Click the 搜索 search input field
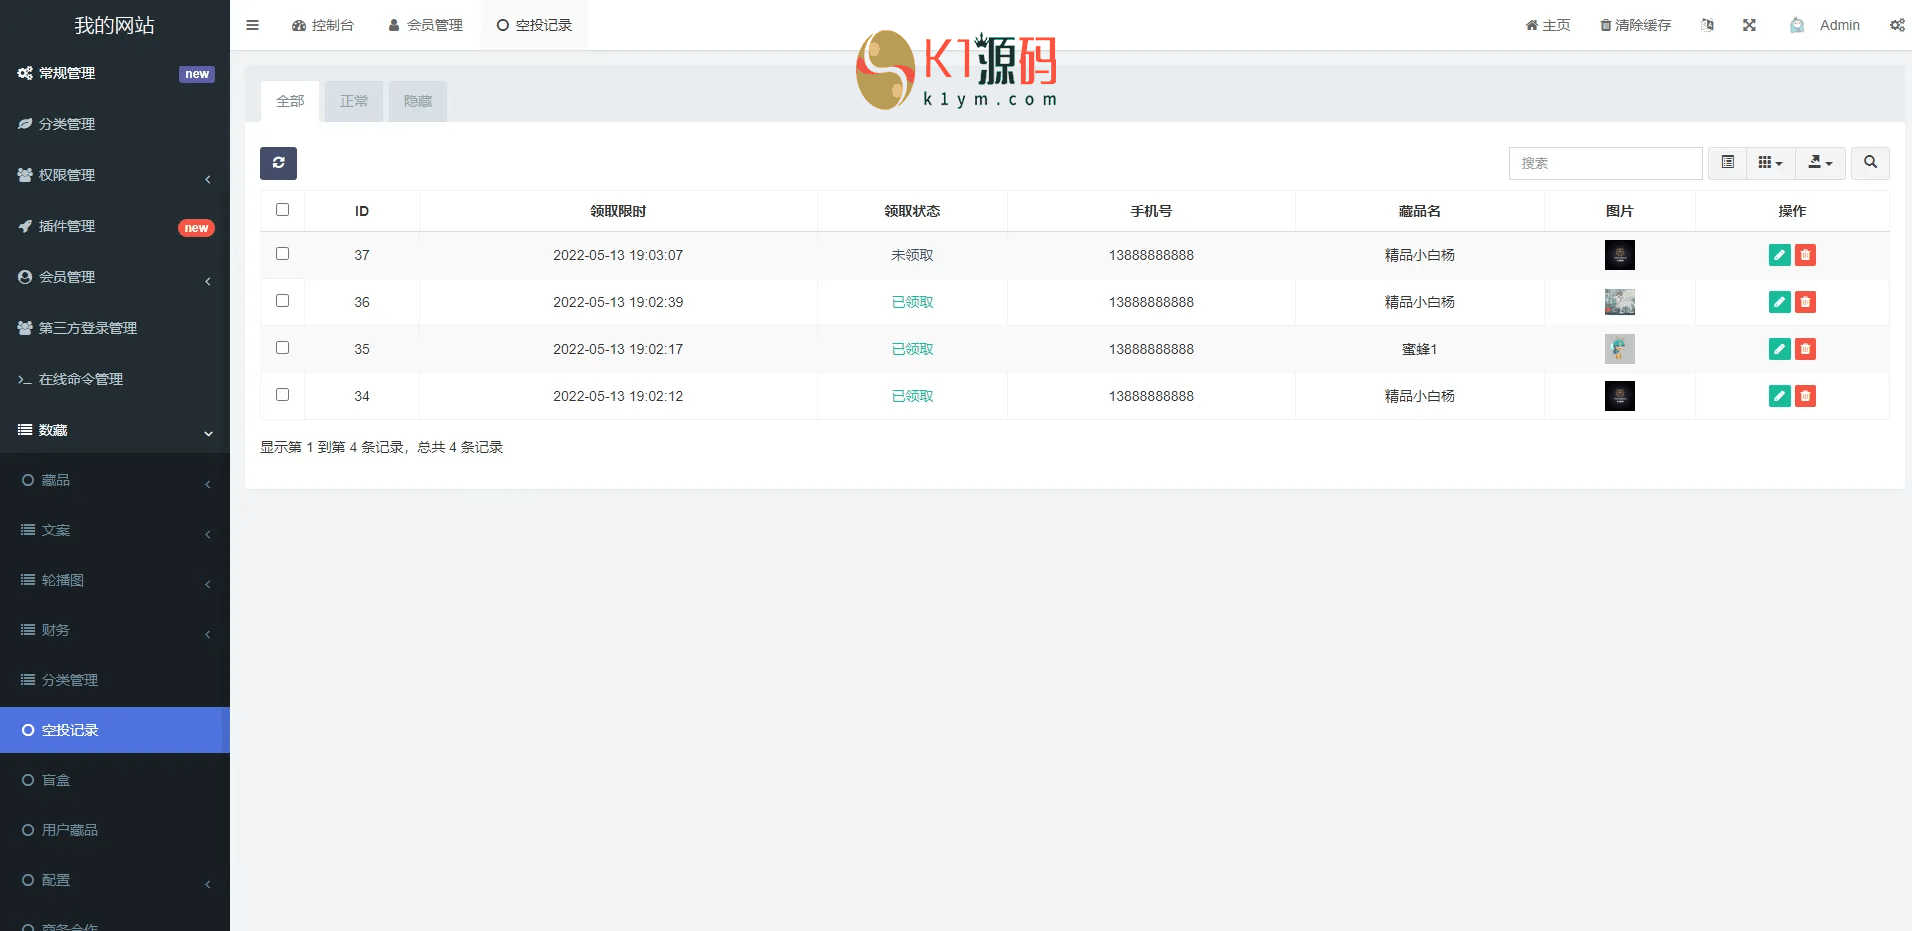The height and width of the screenshot is (931, 1912). pos(1605,163)
